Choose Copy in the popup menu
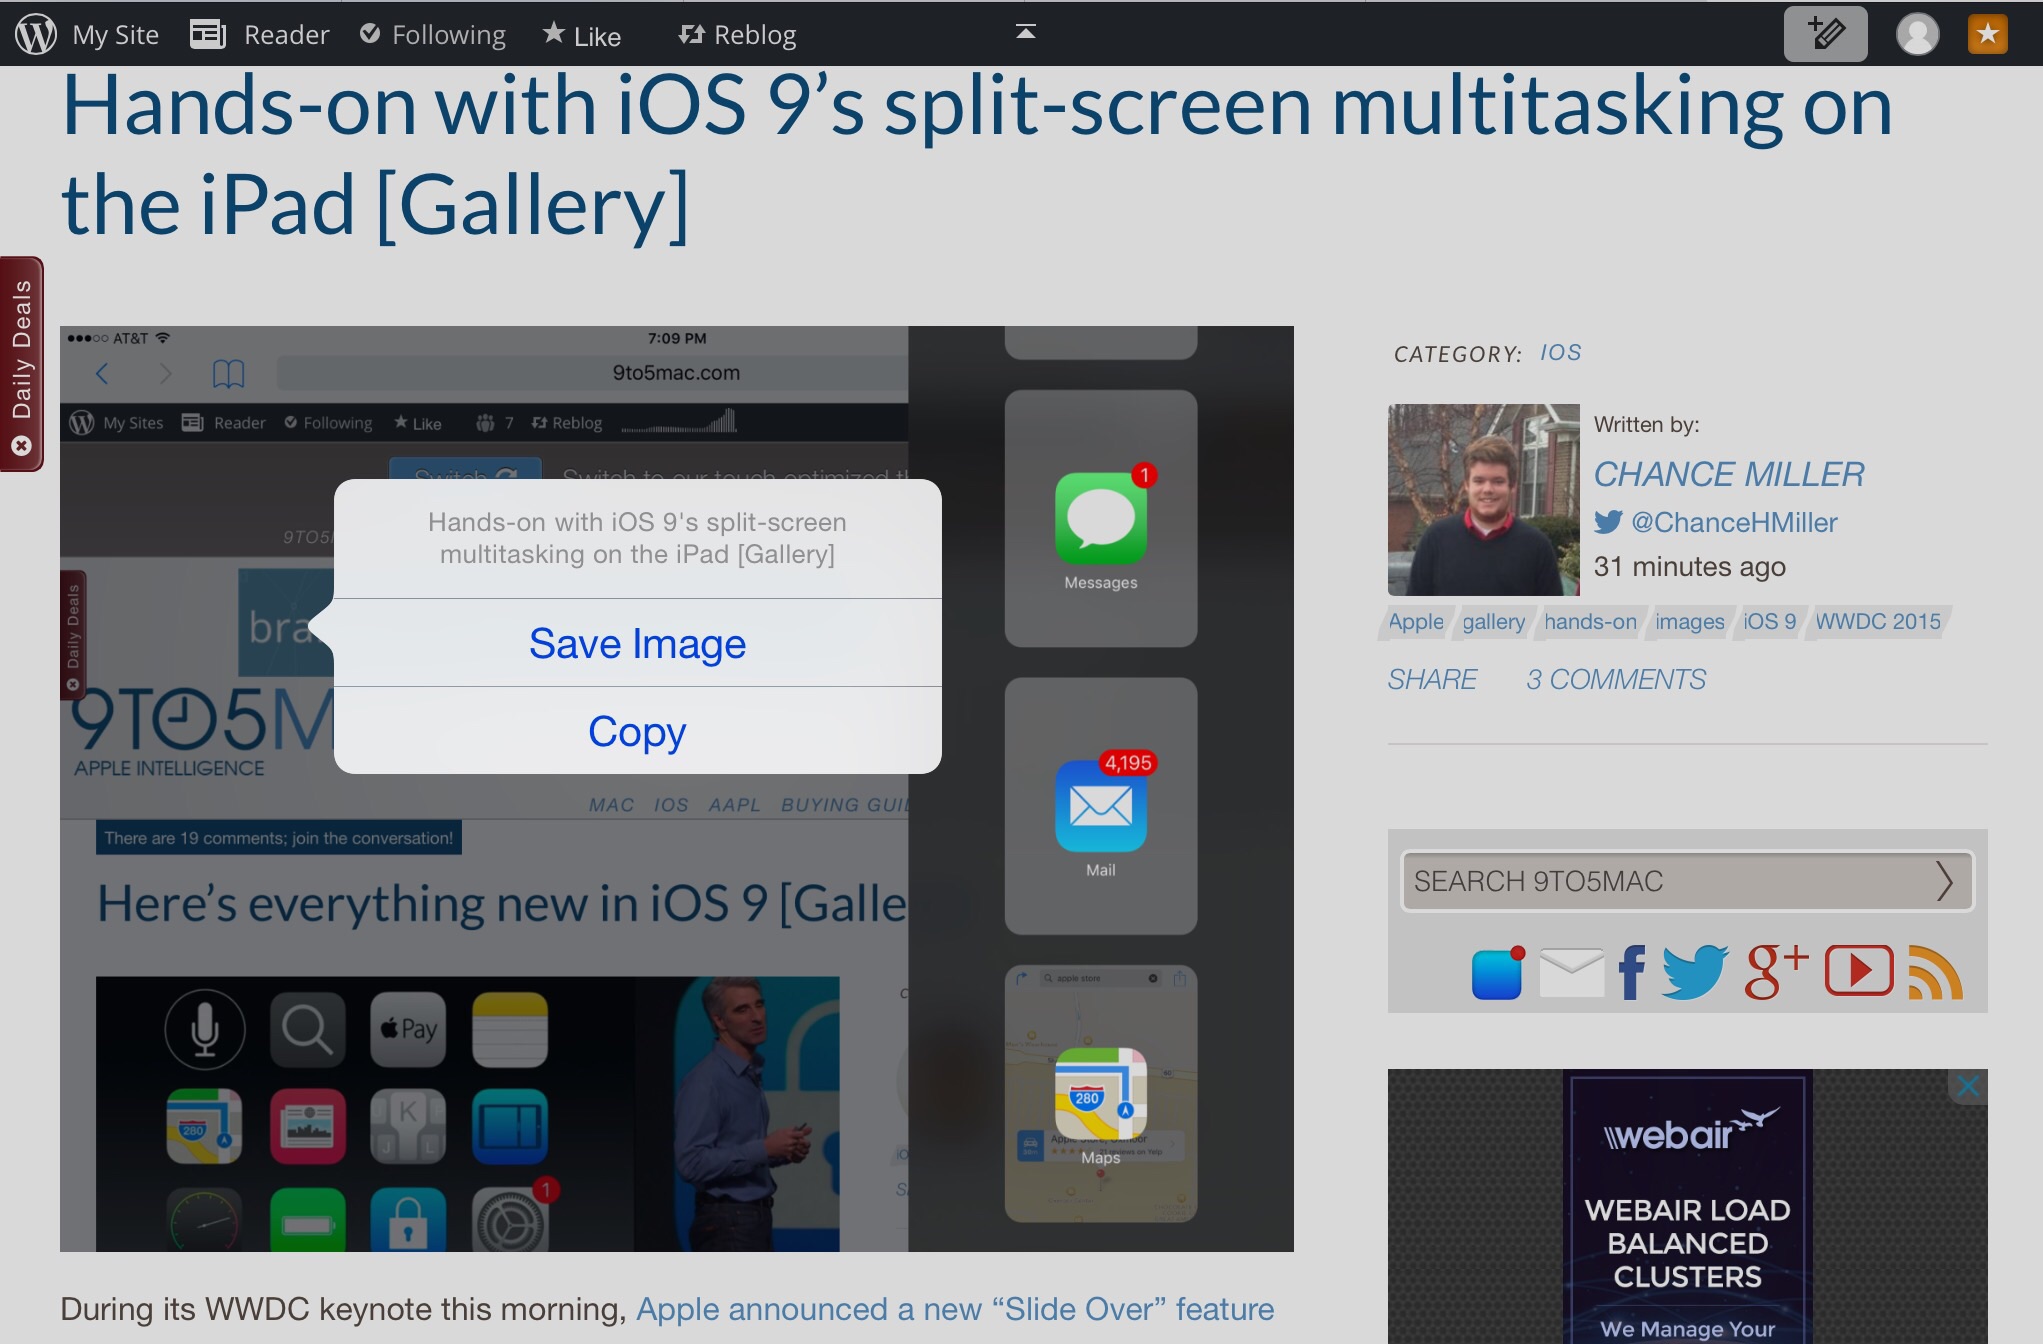The width and height of the screenshot is (2043, 1344). (x=637, y=731)
